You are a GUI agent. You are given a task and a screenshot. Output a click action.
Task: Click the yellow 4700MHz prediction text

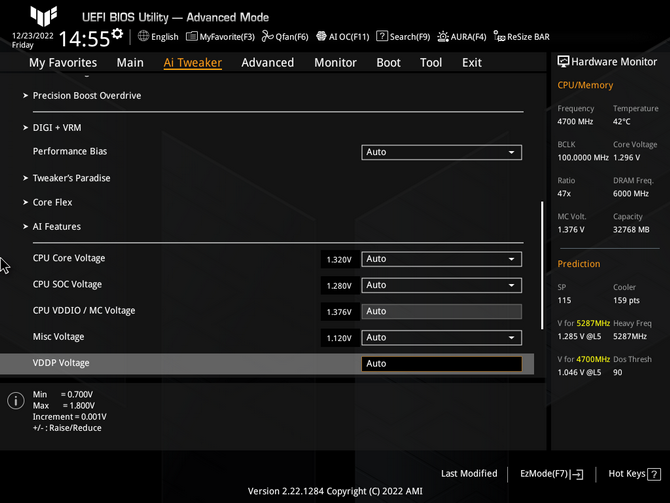click(x=593, y=359)
